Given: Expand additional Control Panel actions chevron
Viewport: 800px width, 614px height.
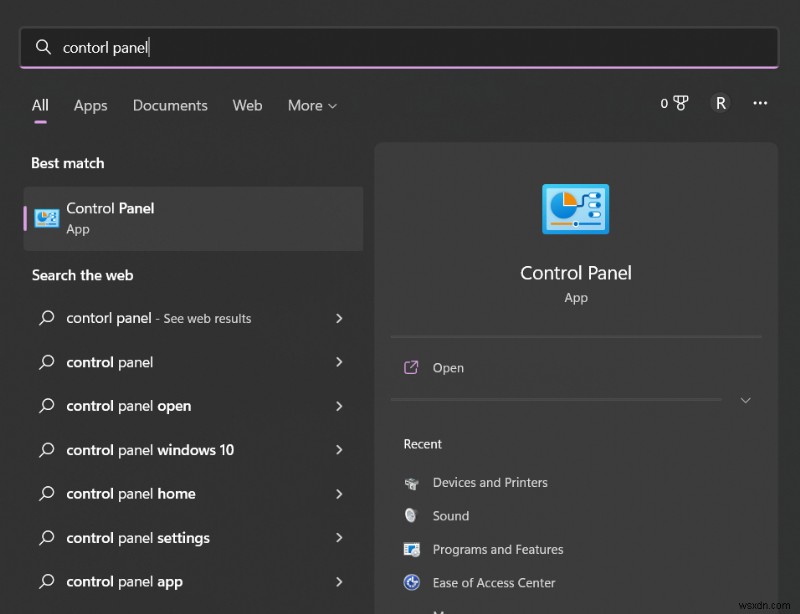Looking at the screenshot, I should [x=745, y=400].
